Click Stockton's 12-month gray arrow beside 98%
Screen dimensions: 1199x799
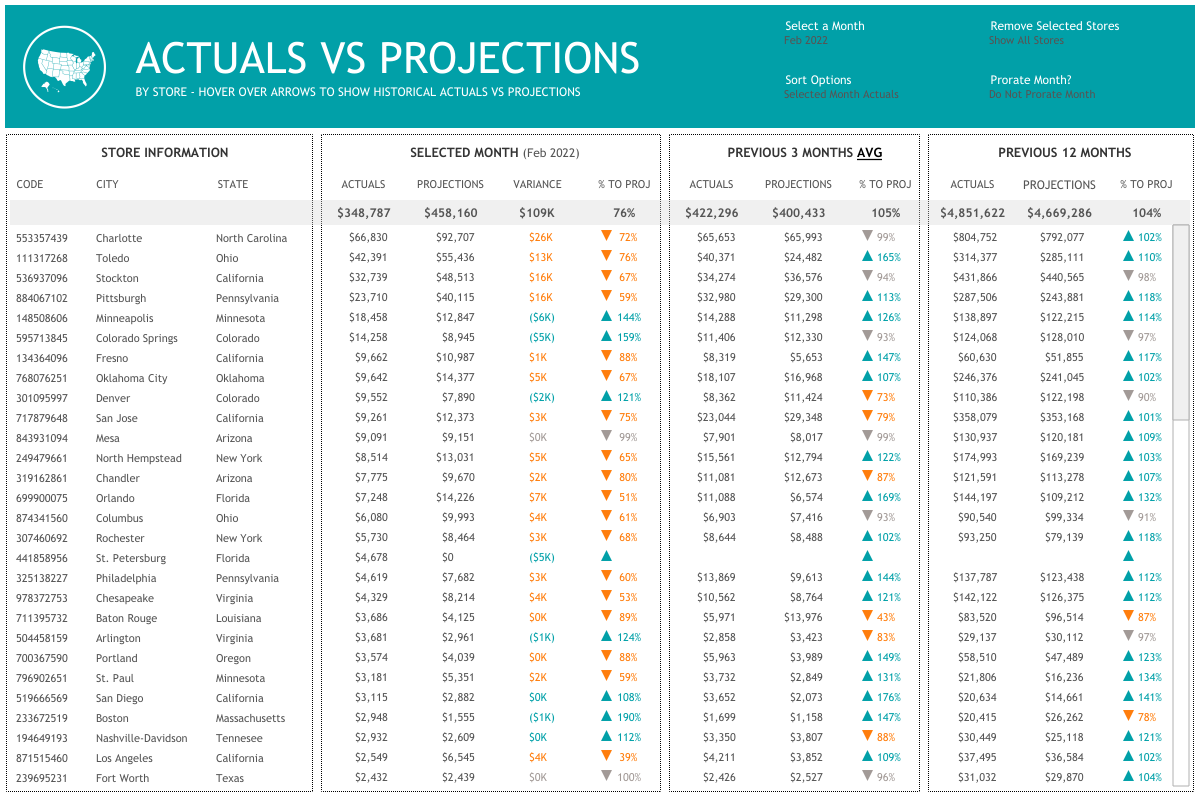(x=1128, y=276)
